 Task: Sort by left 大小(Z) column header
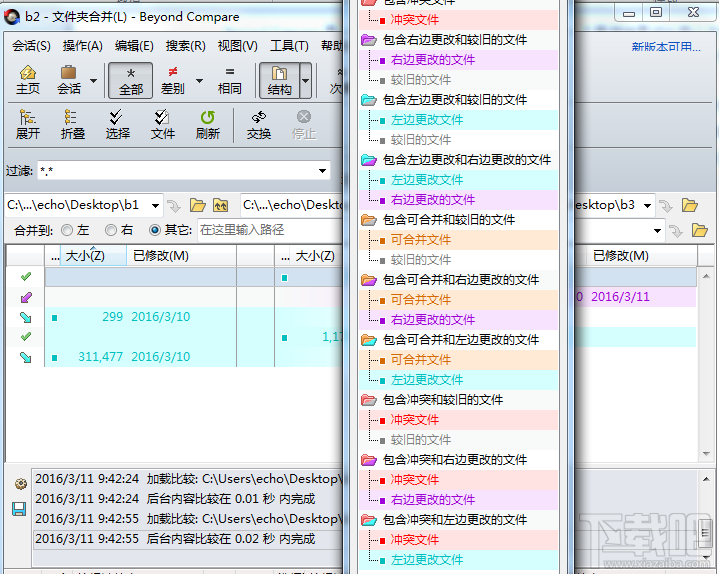tap(94, 256)
